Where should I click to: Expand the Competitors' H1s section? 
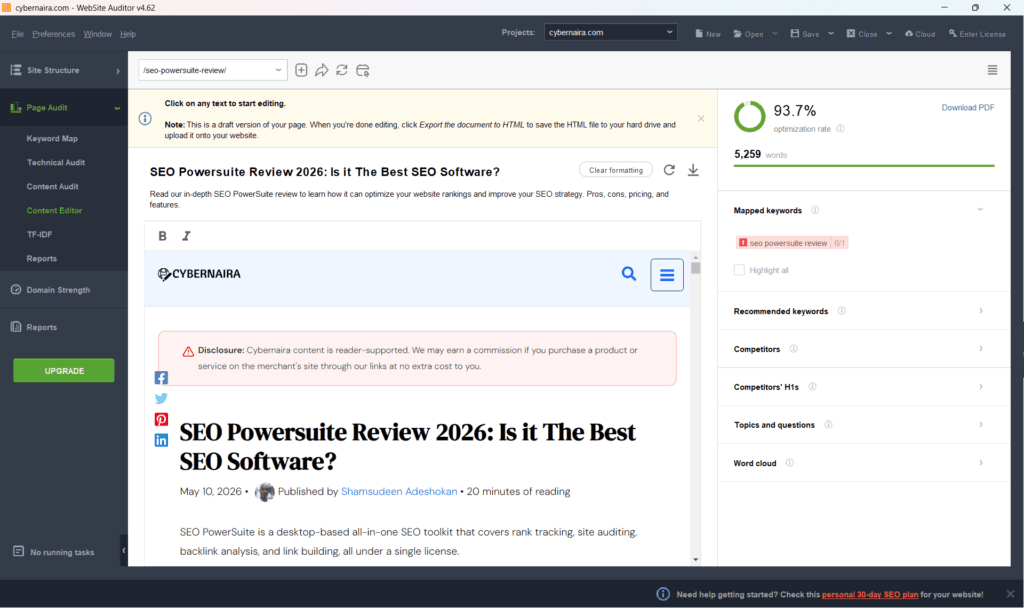981,387
